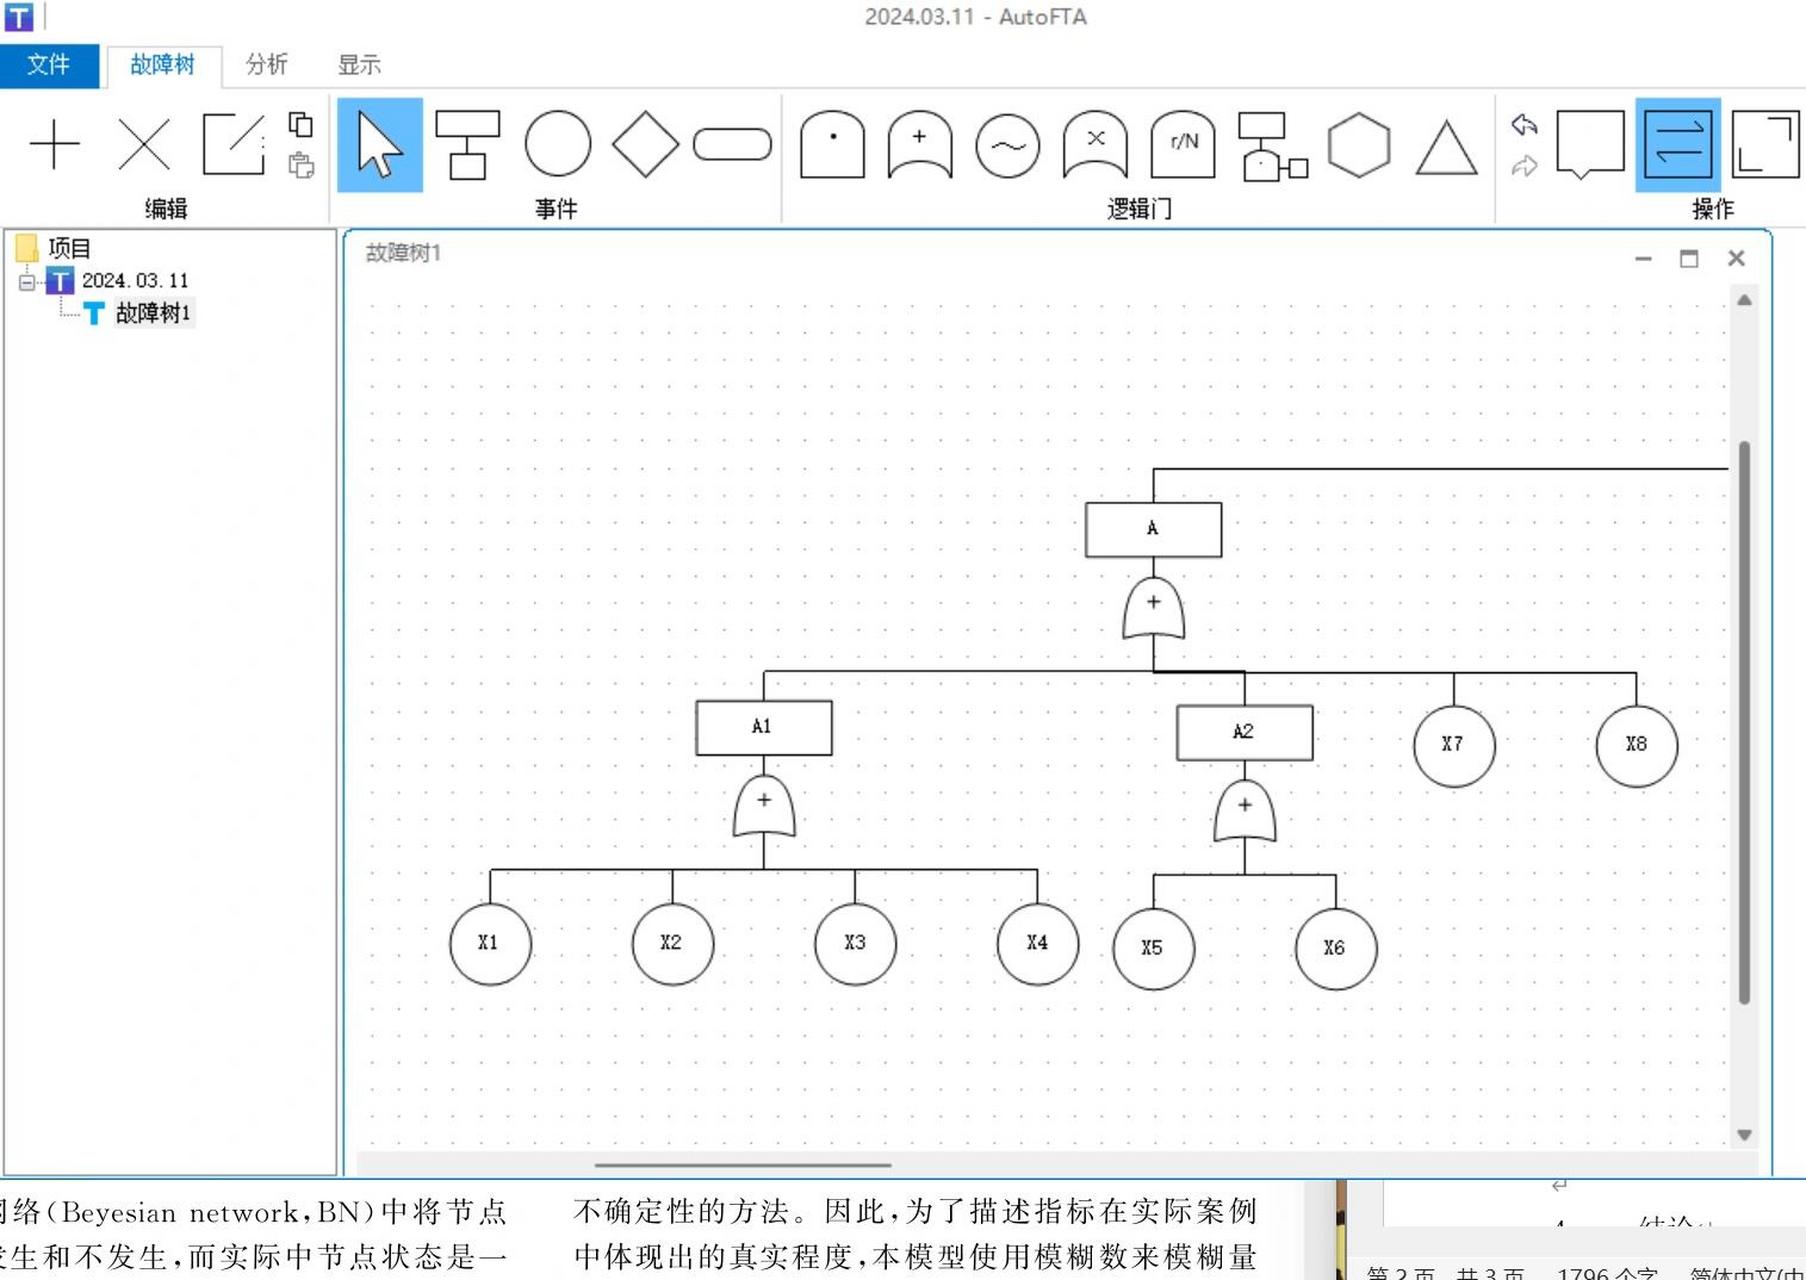The width and height of the screenshot is (1806, 1280).
Task: Select 故障树1 in project tree
Action: [152, 313]
